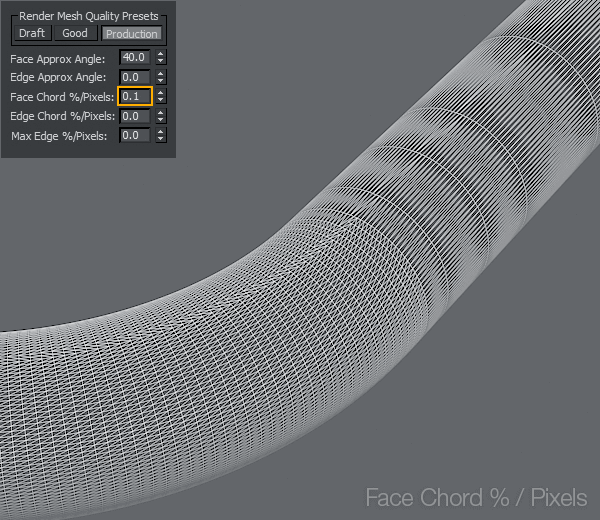This screenshot has width=600, height=520.
Task: Click the Max Edge %/Pixels value field
Action: pos(135,135)
